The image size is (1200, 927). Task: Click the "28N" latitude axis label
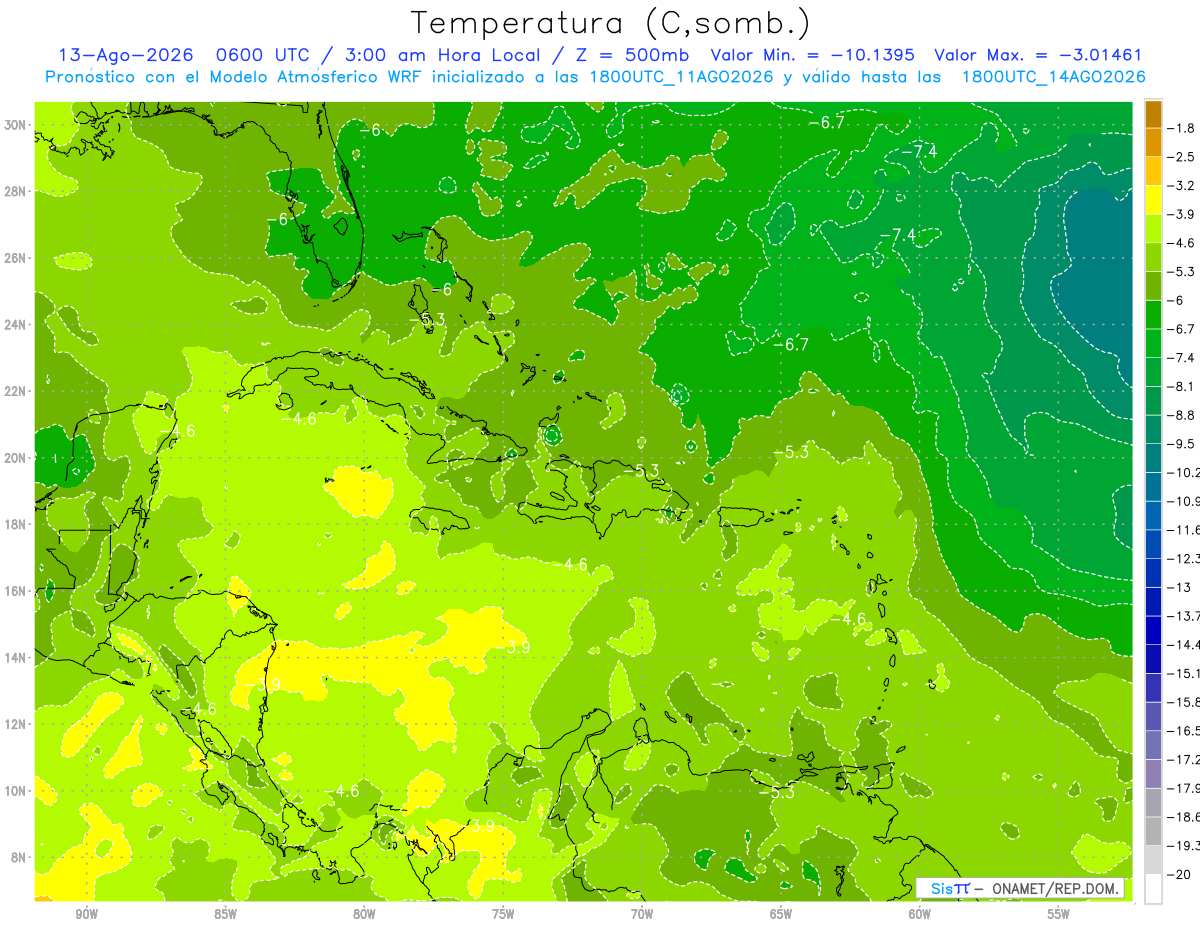point(16,191)
